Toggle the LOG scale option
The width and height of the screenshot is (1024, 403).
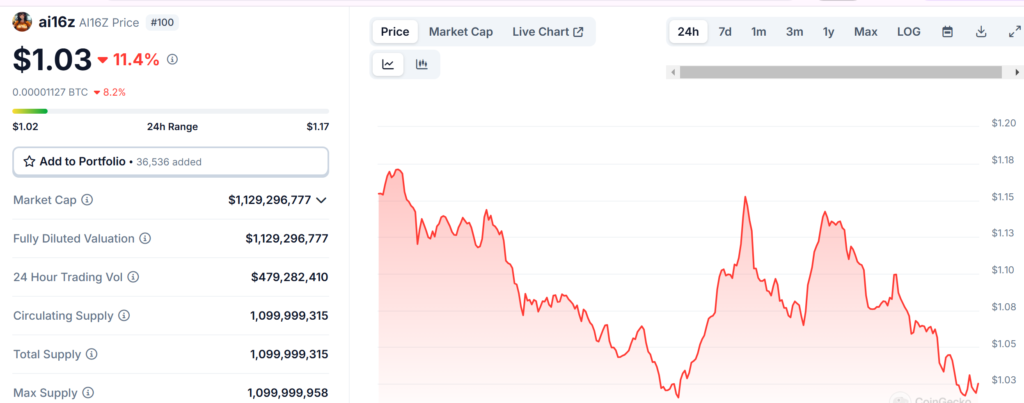[908, 32]
